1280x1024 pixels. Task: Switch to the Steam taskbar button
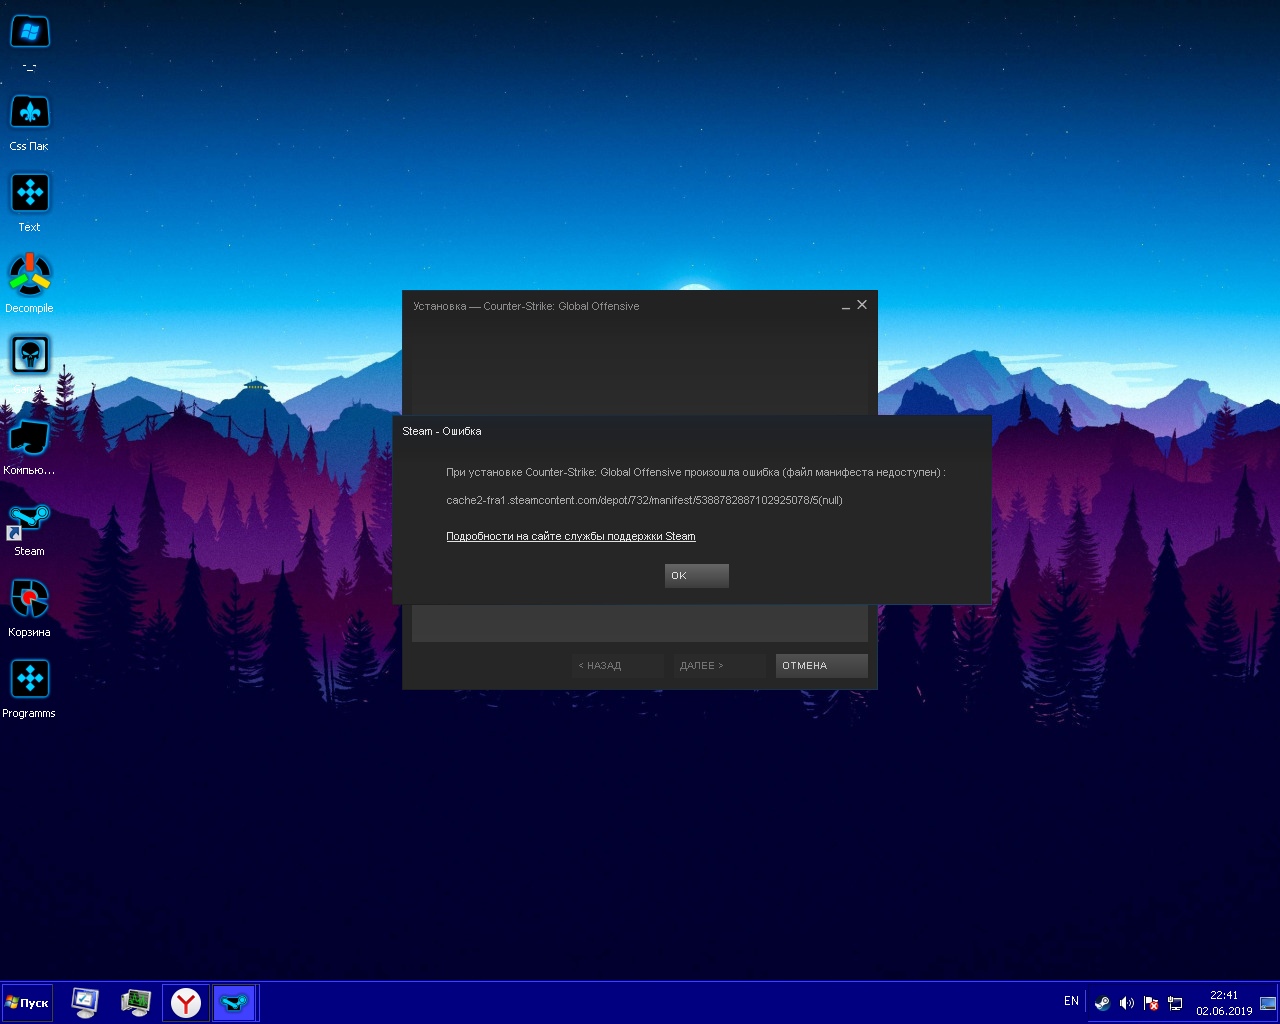click(235, 1002)
